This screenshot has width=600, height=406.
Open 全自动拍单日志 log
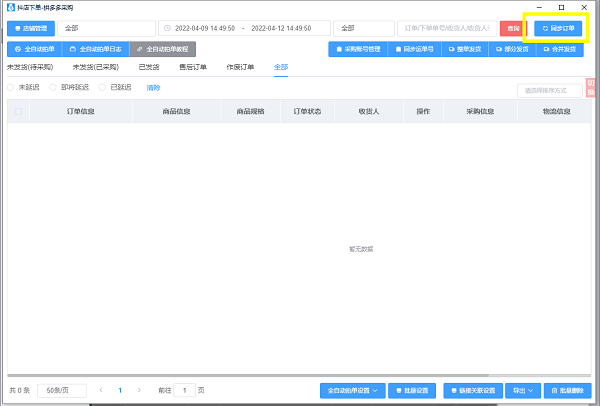coord(95,49)
